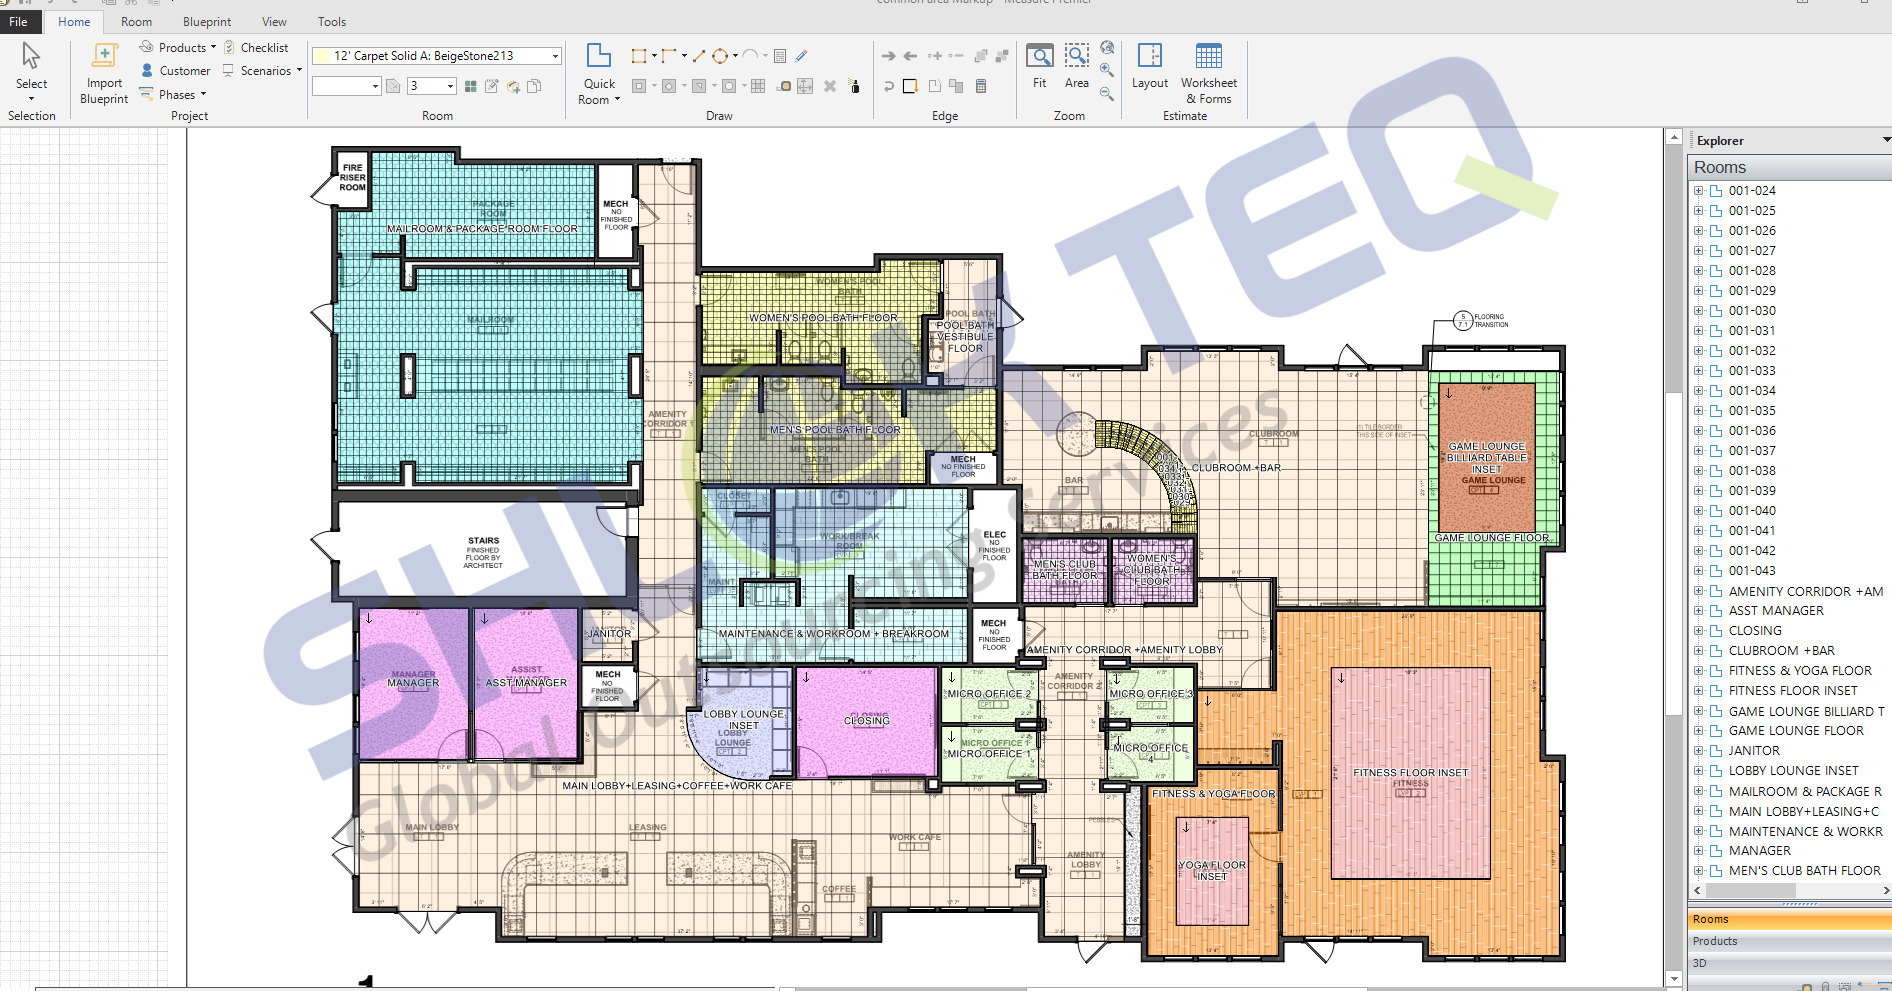The height and width of the screenshot is (991, 1892).
Task: Click the zoom out magnifier icon
Action: click(x=1107, y=93)
